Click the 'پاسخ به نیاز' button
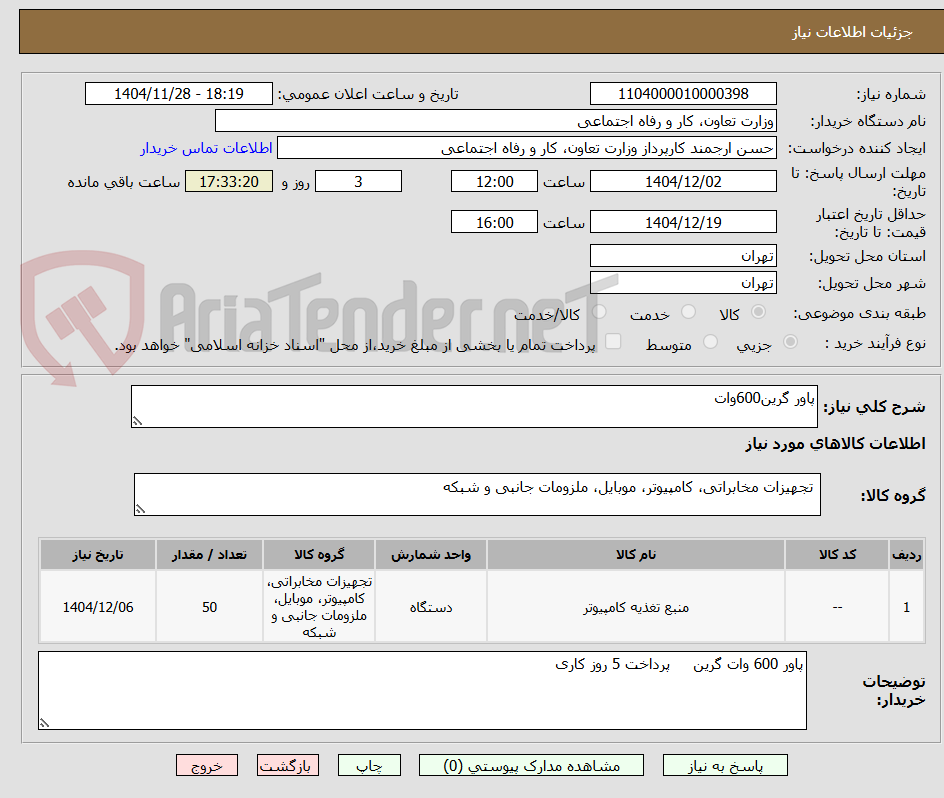Screen dimensions: 944x798 (x=725, y=765)
